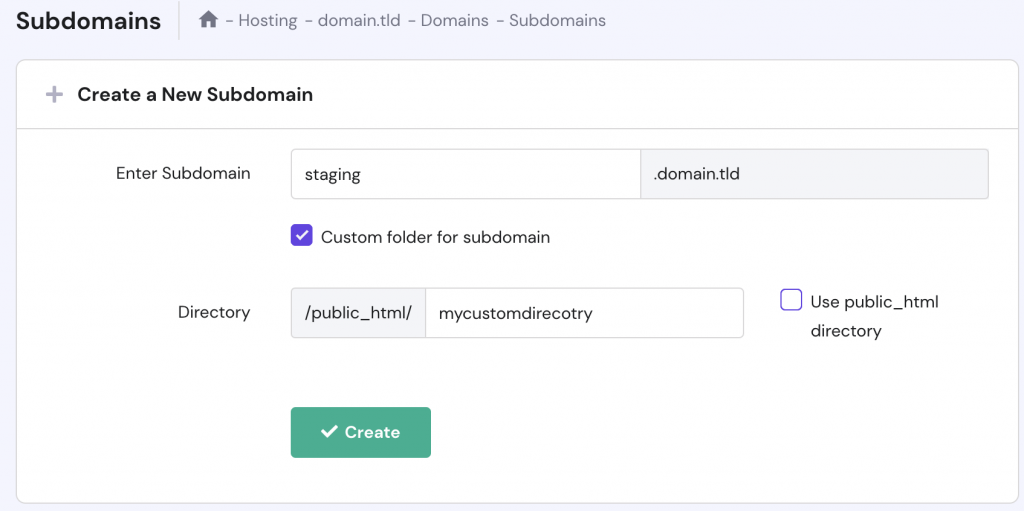Image resolution: width=1024 pixels, height=511 pixels.
Task: Open the Hosting breadcrumb link
Action: [x=267, y=20]
